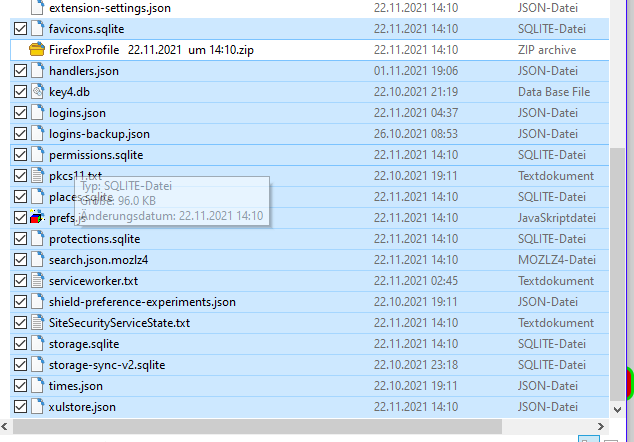Toggle the key4.db checkbox
Screen dimensions: 634x442
pos(20,92)
